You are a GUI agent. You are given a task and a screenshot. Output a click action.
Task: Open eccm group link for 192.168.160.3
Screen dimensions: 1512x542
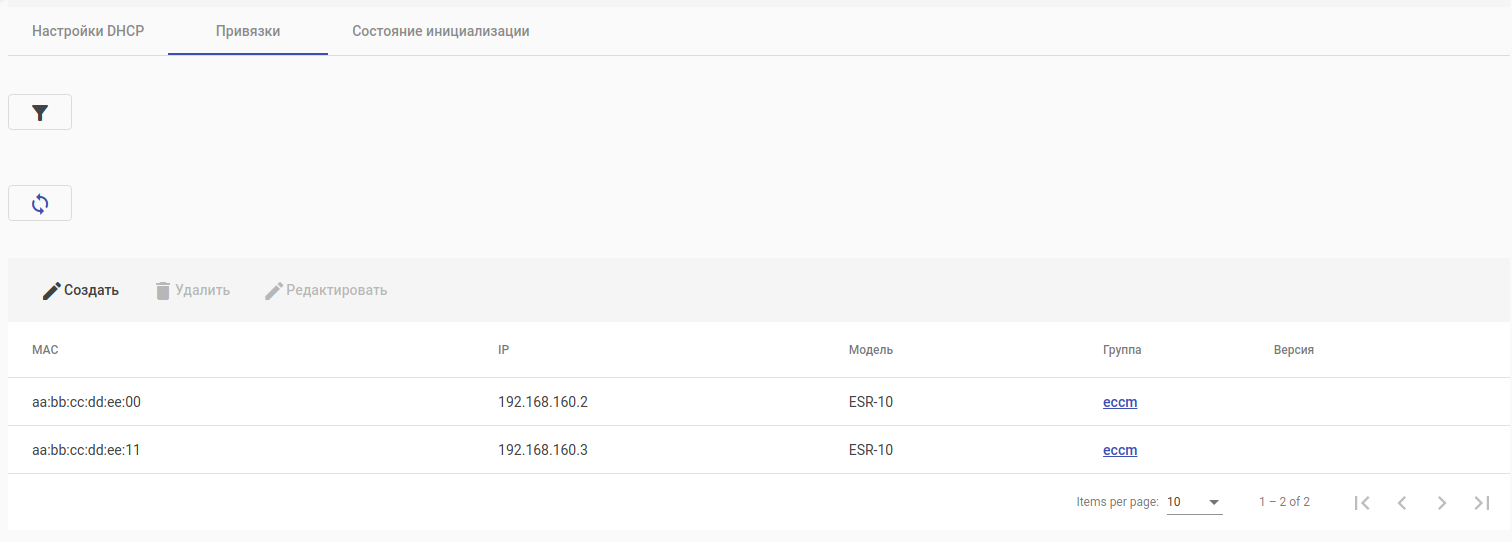tap(1120, 450)
